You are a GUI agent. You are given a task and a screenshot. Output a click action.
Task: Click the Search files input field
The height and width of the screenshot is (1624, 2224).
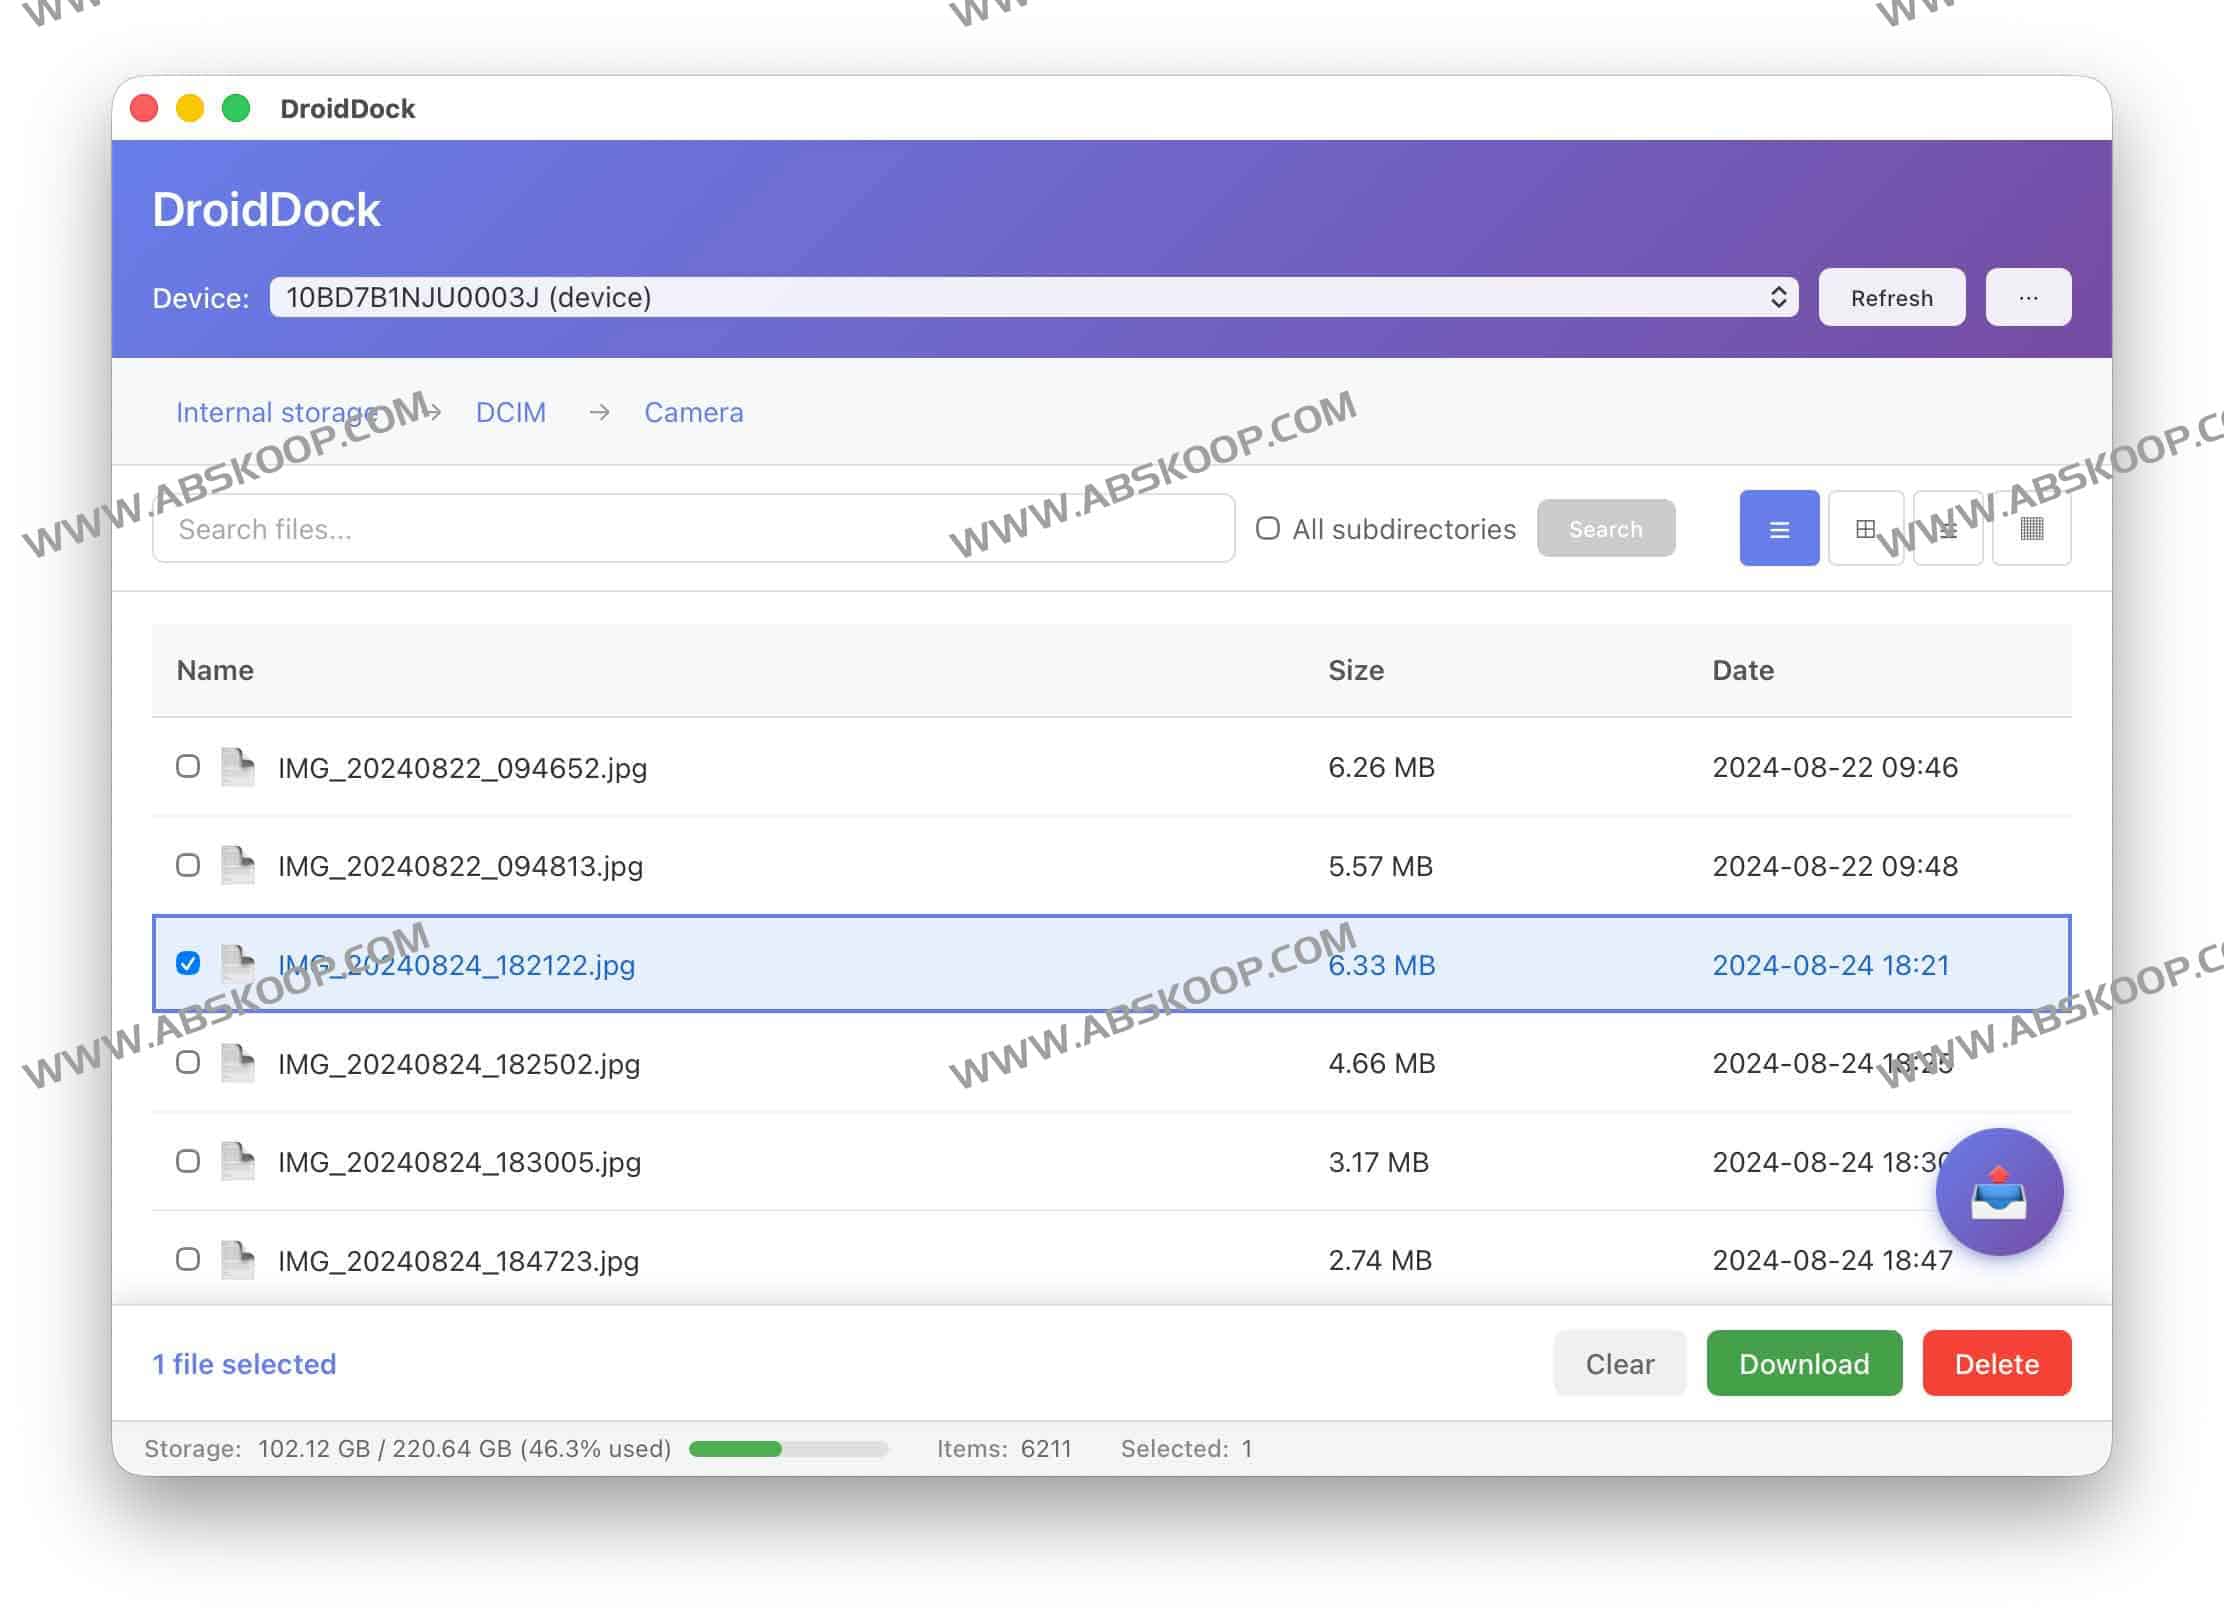690,528
